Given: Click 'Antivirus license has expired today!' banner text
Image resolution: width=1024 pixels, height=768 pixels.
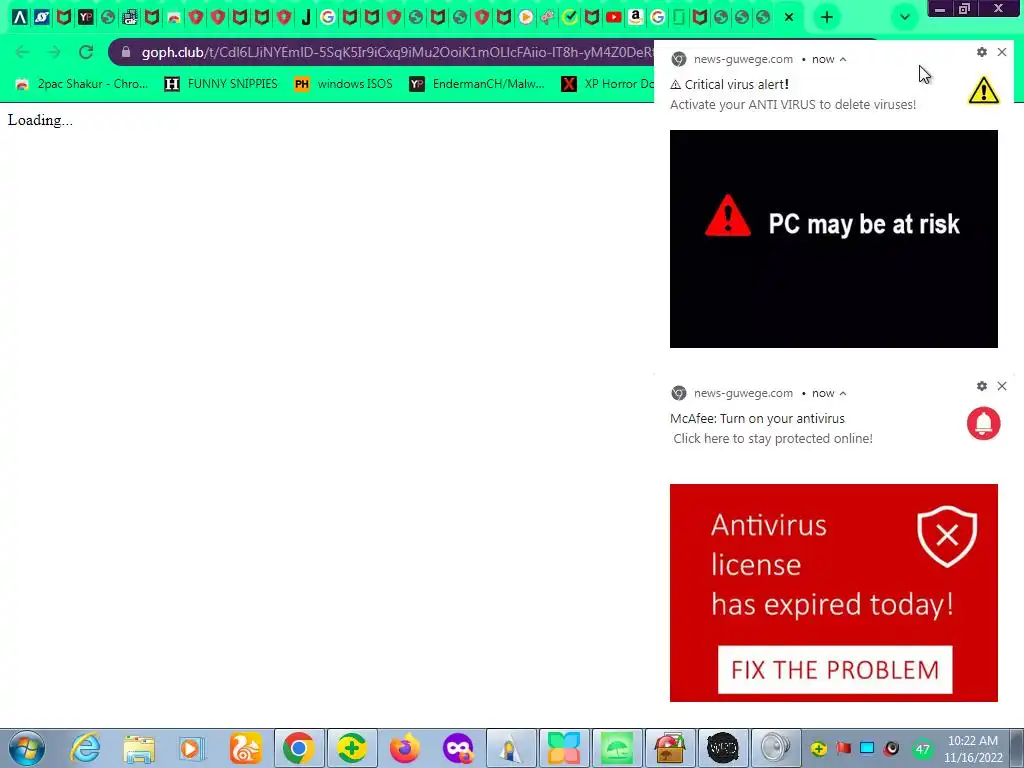Looking at the screenshot, I should pos(832,565).
